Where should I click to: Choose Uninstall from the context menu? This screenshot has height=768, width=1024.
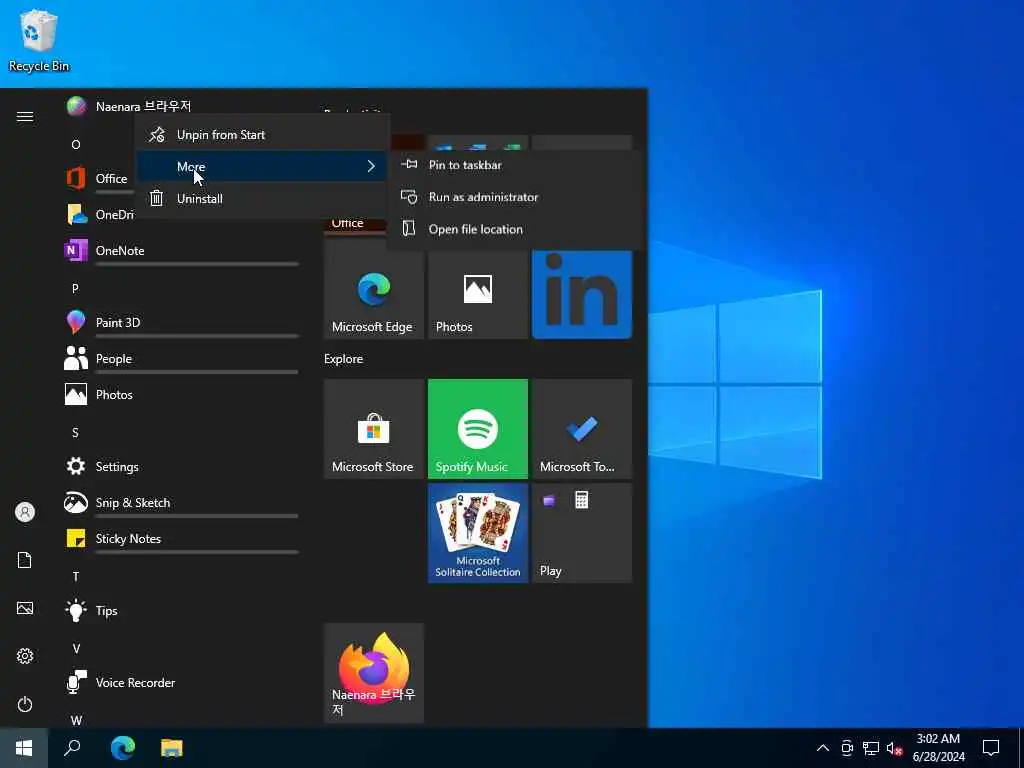click(x=262, y=199)
